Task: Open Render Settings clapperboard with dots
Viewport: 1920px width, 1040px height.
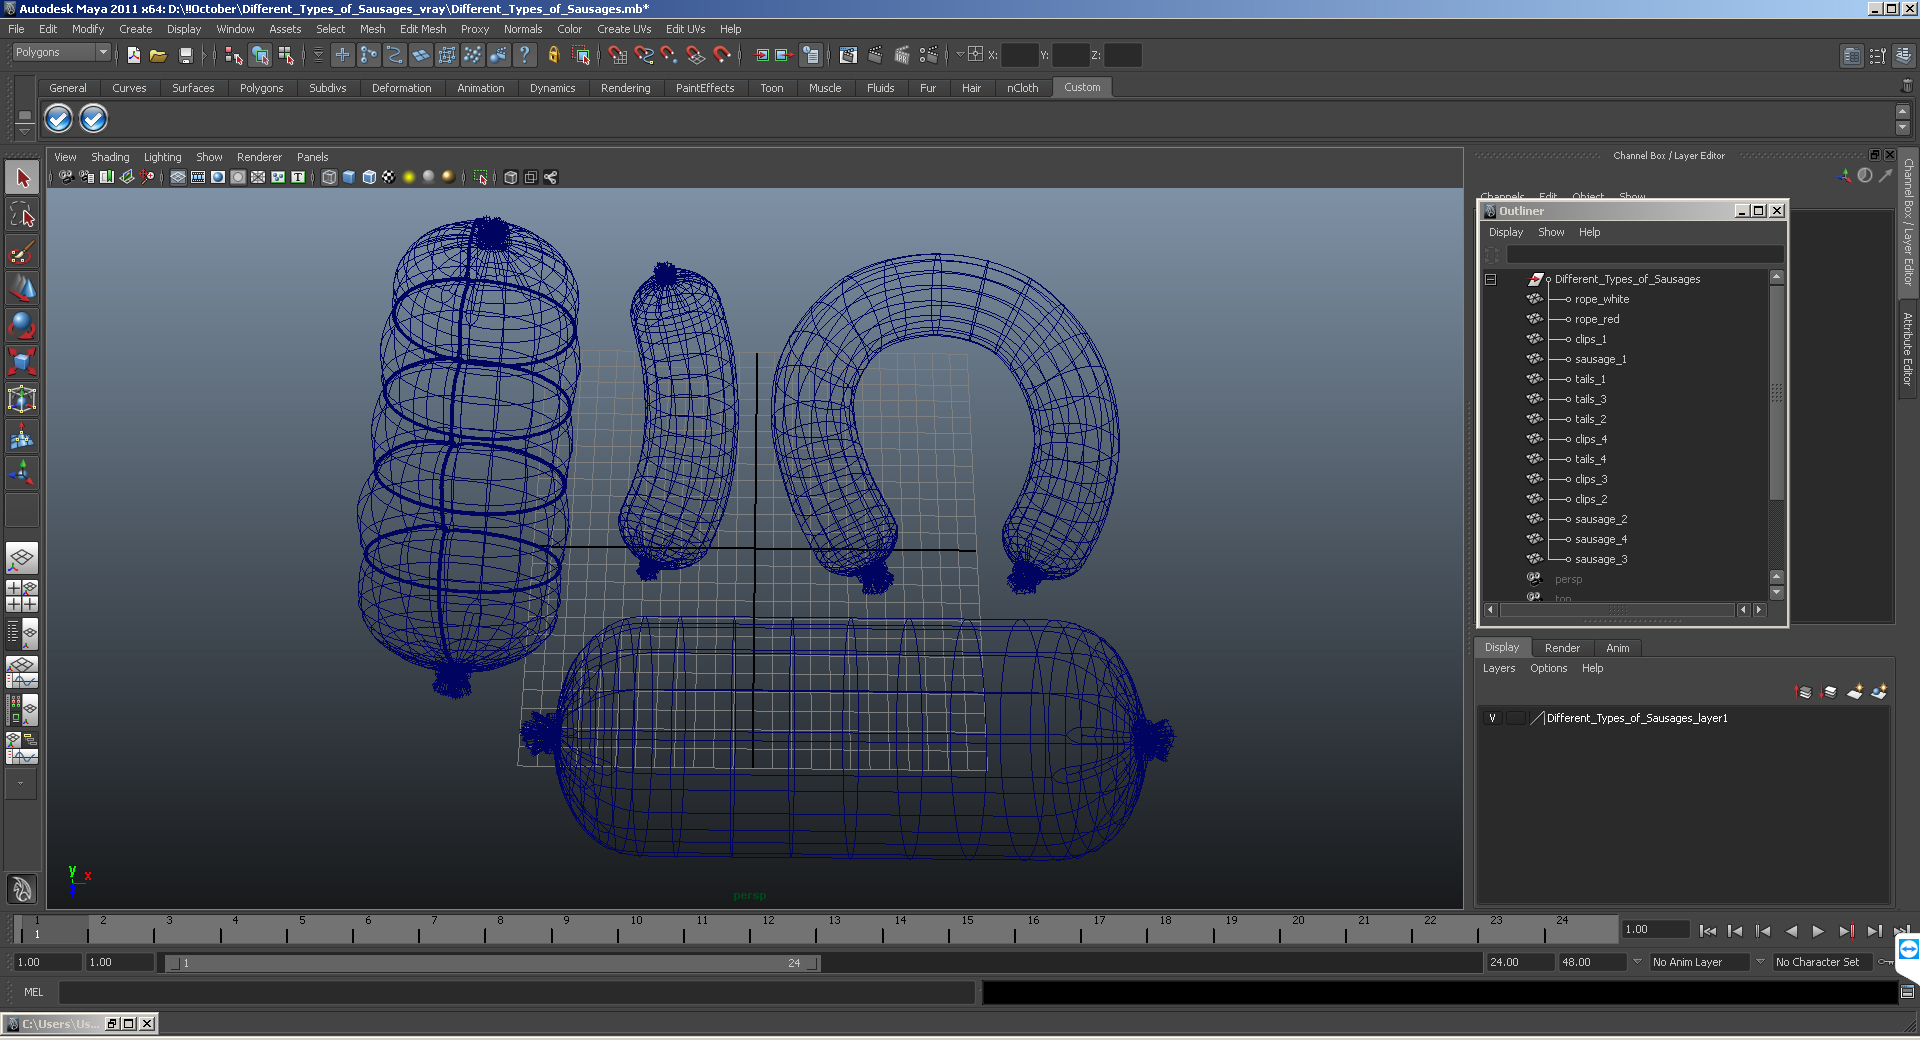Action: [x=928, y=55]
